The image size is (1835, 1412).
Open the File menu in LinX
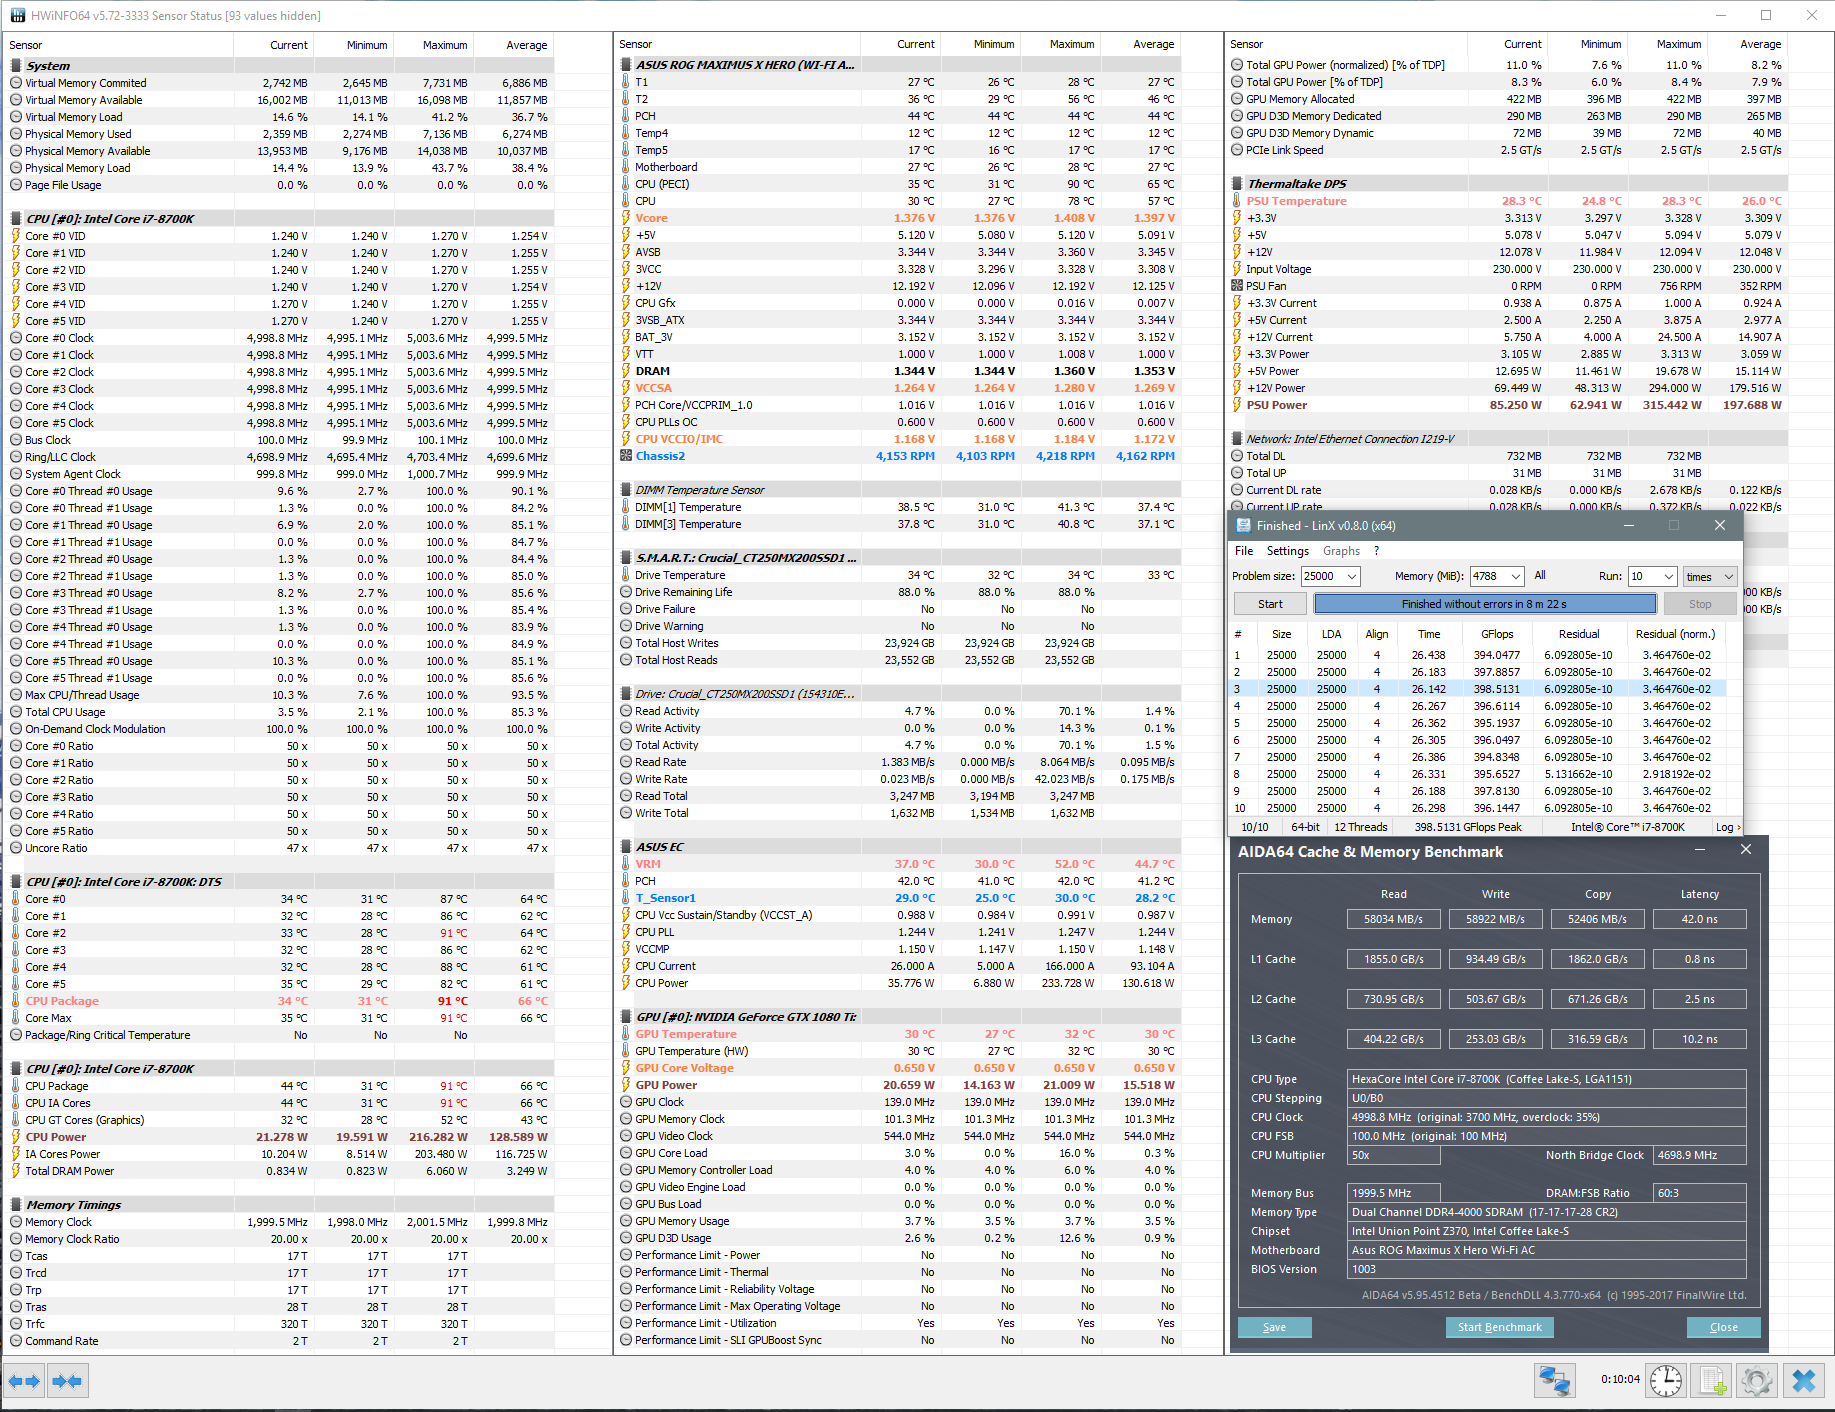point(1244,551)
